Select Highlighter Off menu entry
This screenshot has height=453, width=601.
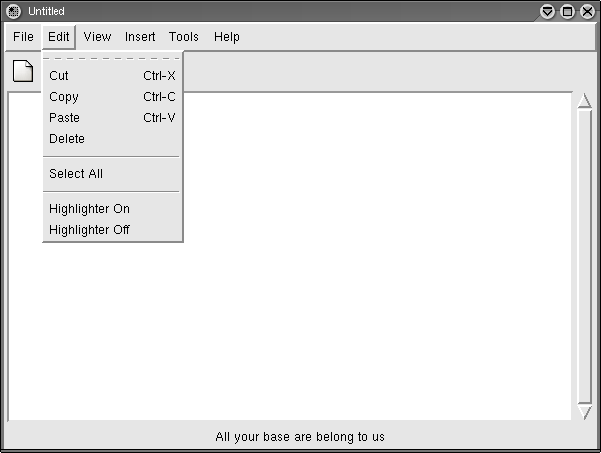point(111,230)
